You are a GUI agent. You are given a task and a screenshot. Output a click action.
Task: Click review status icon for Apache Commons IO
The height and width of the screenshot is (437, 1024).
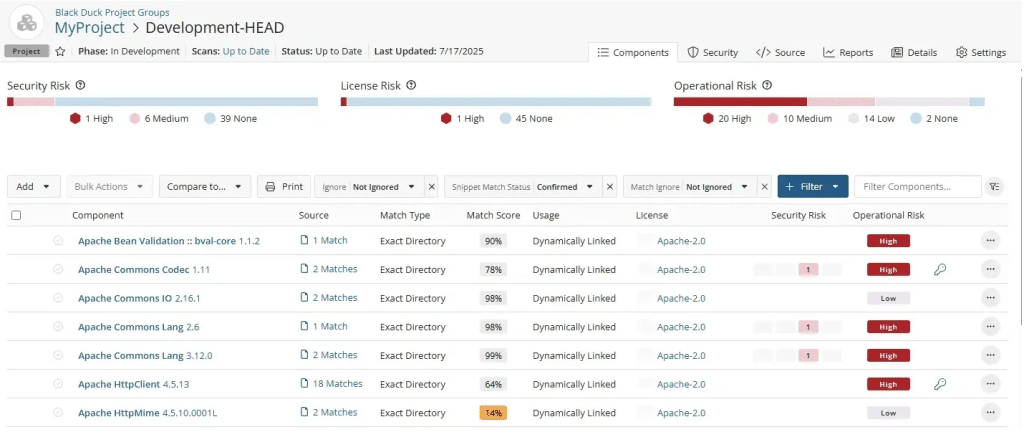pos(58,298)
